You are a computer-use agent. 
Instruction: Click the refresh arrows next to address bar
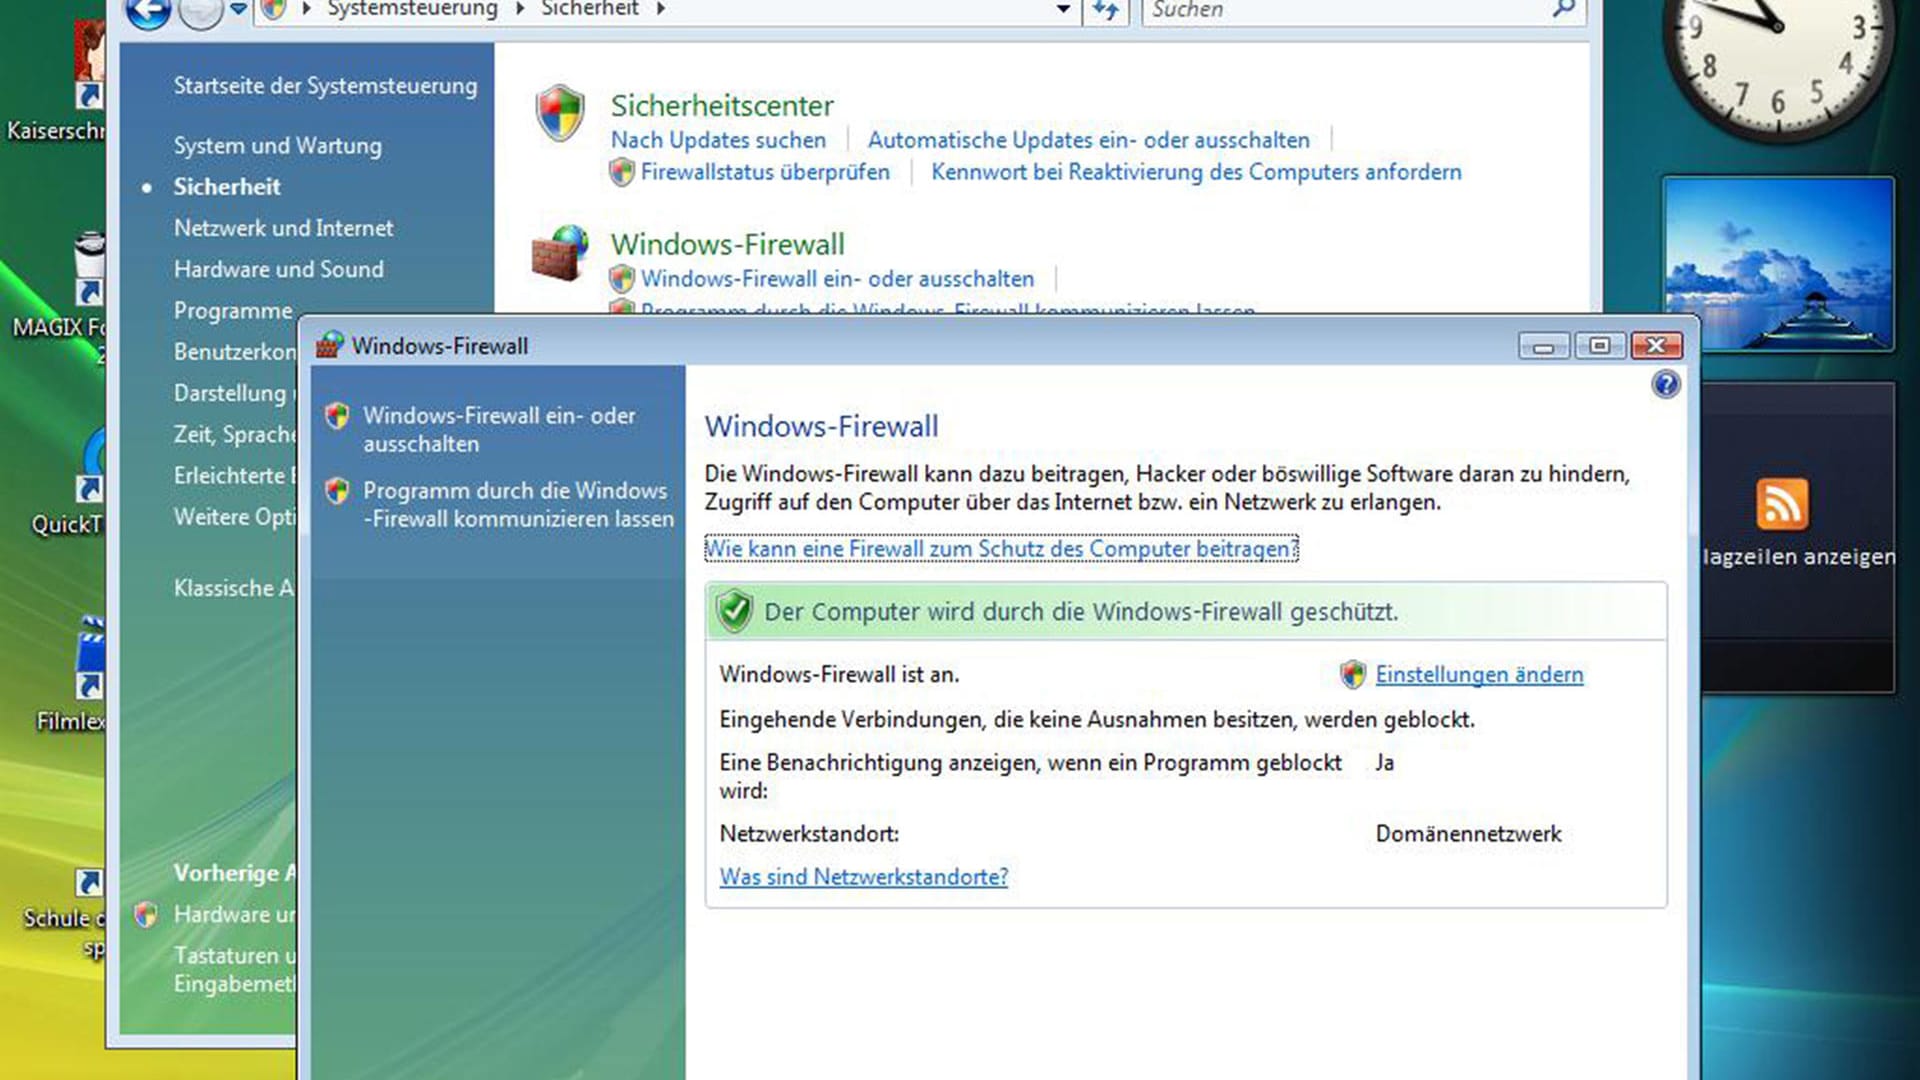(1106, 10)
